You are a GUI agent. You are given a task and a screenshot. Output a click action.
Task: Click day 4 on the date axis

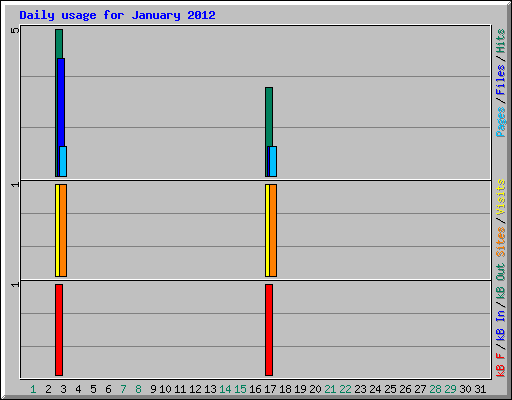pos(78,389)
